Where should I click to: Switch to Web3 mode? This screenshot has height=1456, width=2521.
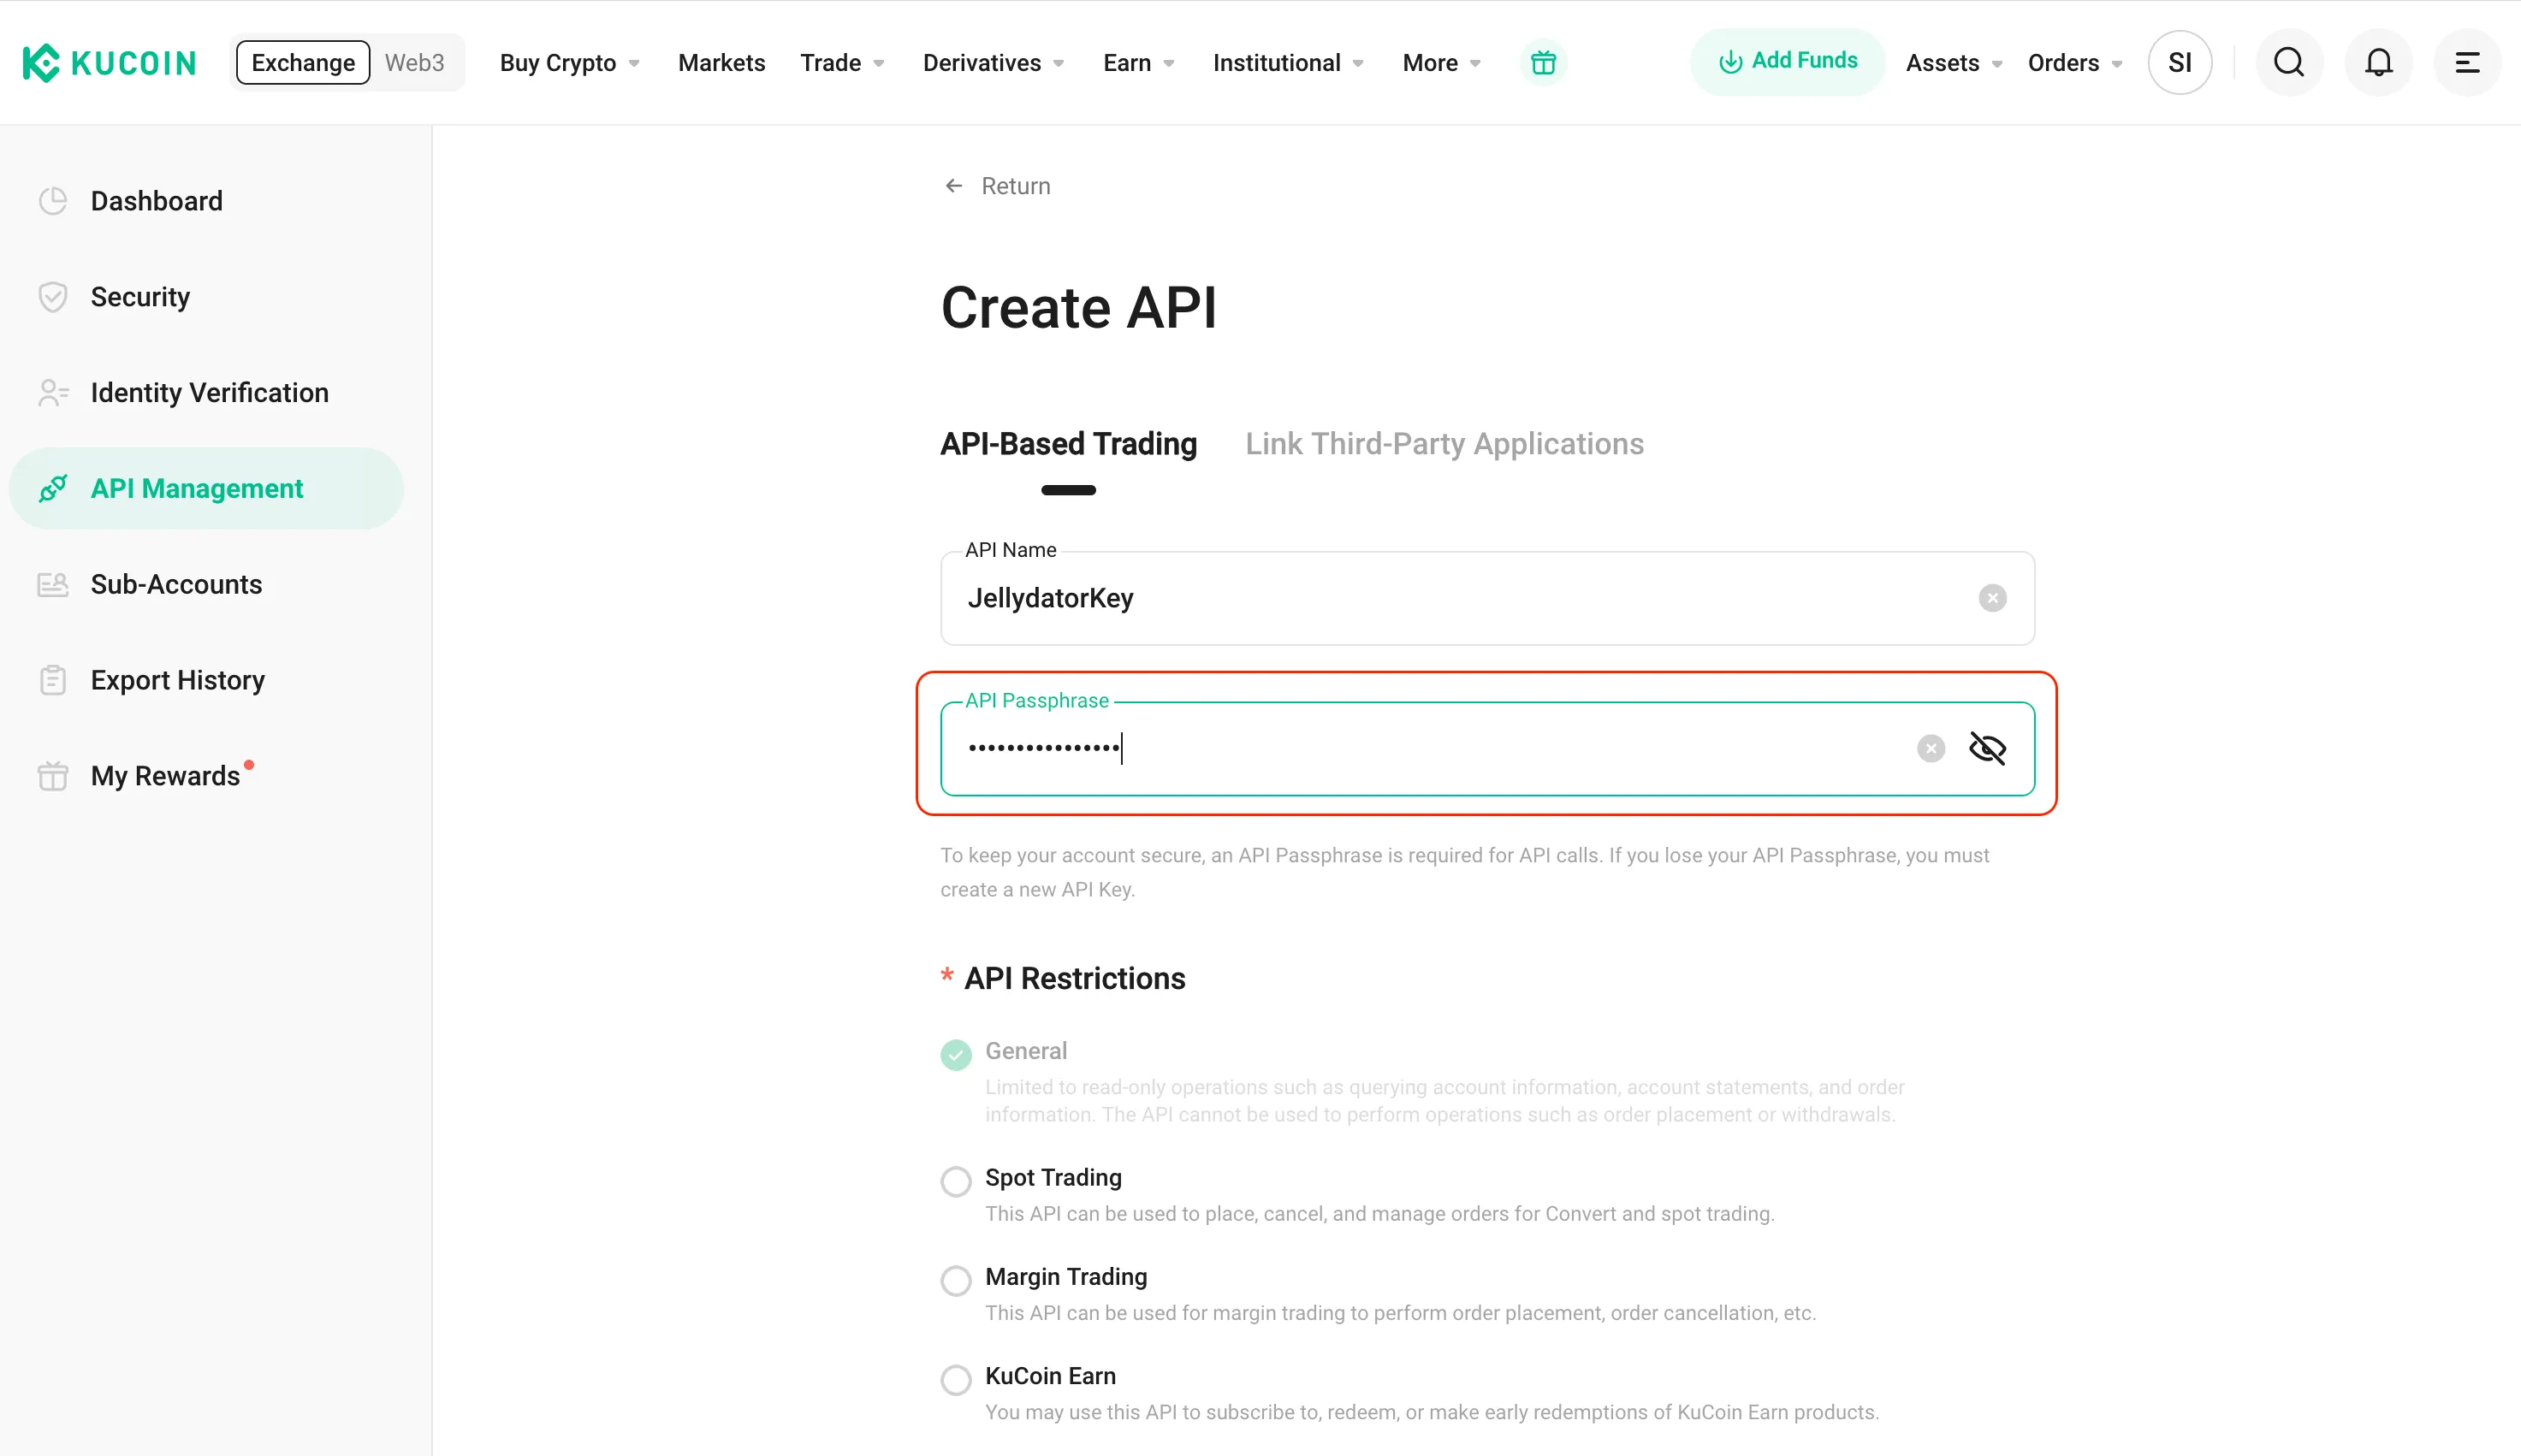414,63
